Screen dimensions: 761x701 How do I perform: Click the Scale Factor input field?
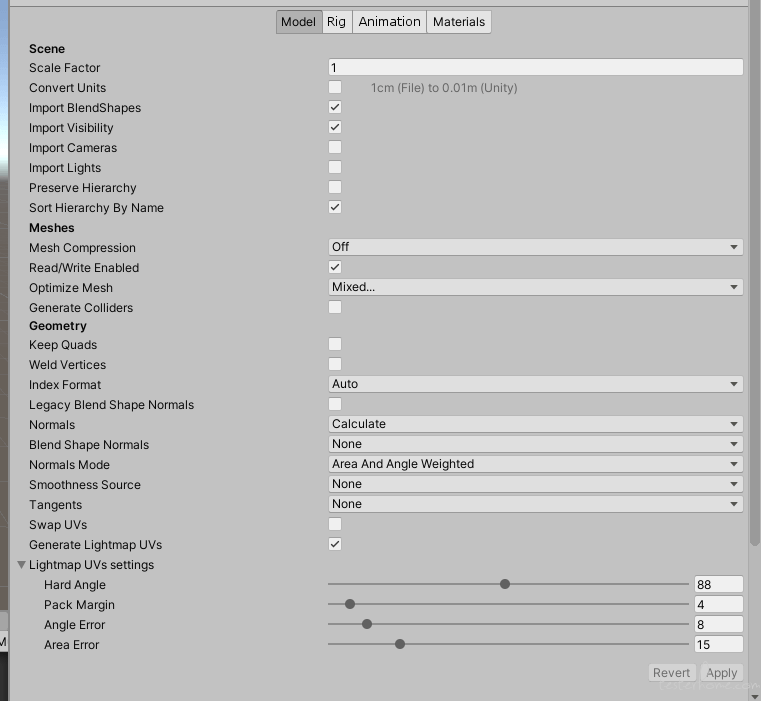click(535, 67)
